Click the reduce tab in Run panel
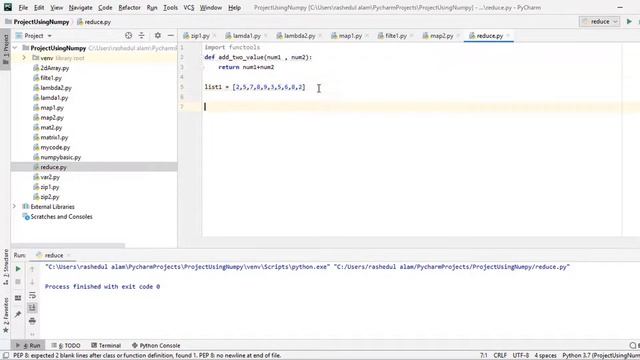Screen dimensions: 640x360 click(53, 256)
